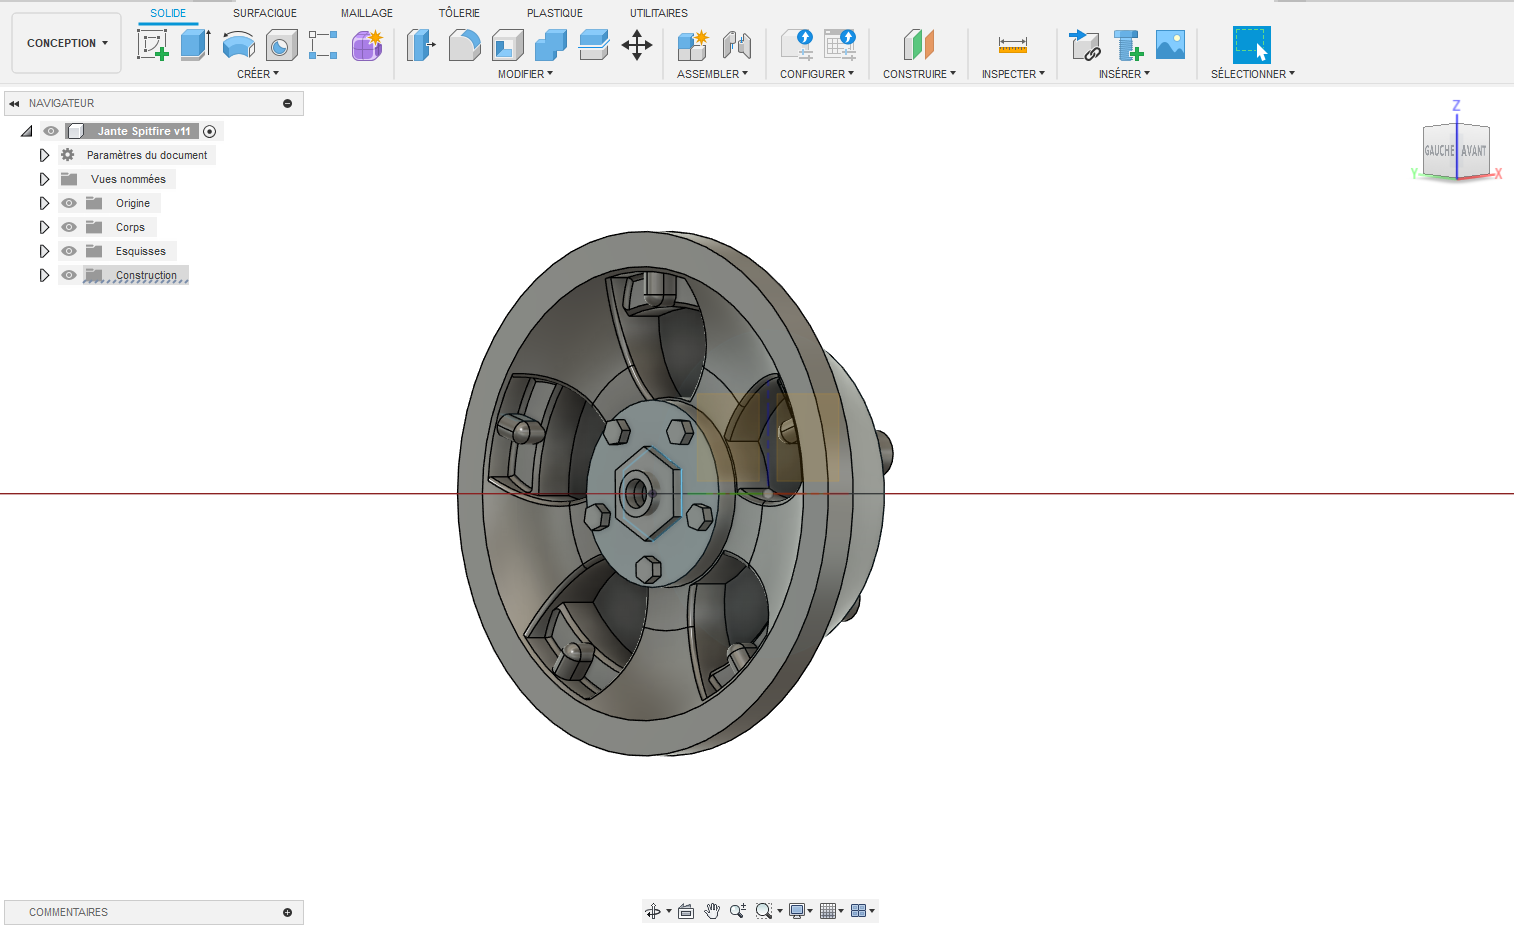Activate the Jante Spitfire v11 radio button

[x=210, y=131]
